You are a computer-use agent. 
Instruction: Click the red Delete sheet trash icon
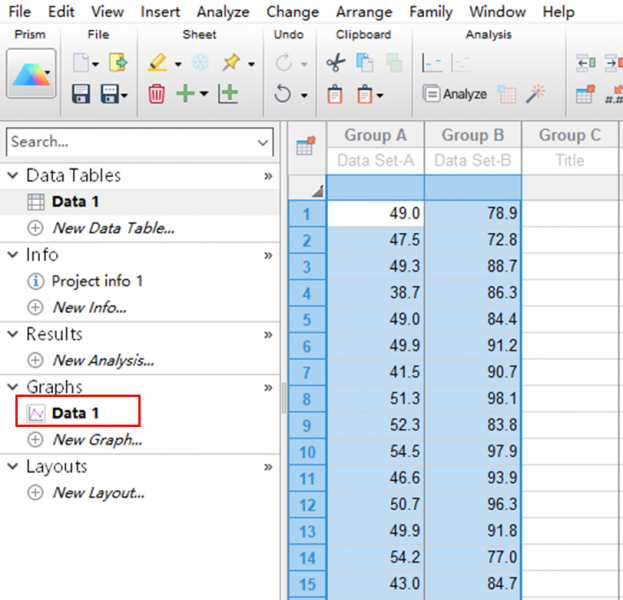pyautogui.click(x=157, y=95)
